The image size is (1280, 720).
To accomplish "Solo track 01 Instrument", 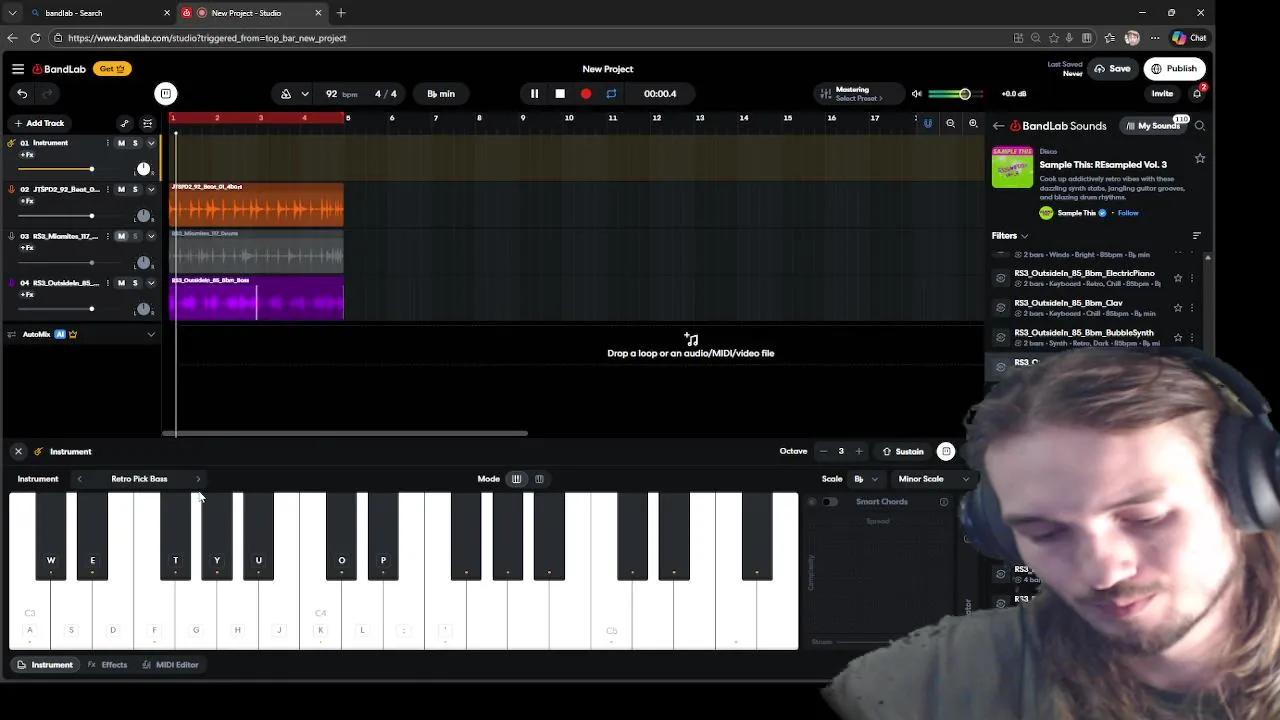I will point(135,143).
